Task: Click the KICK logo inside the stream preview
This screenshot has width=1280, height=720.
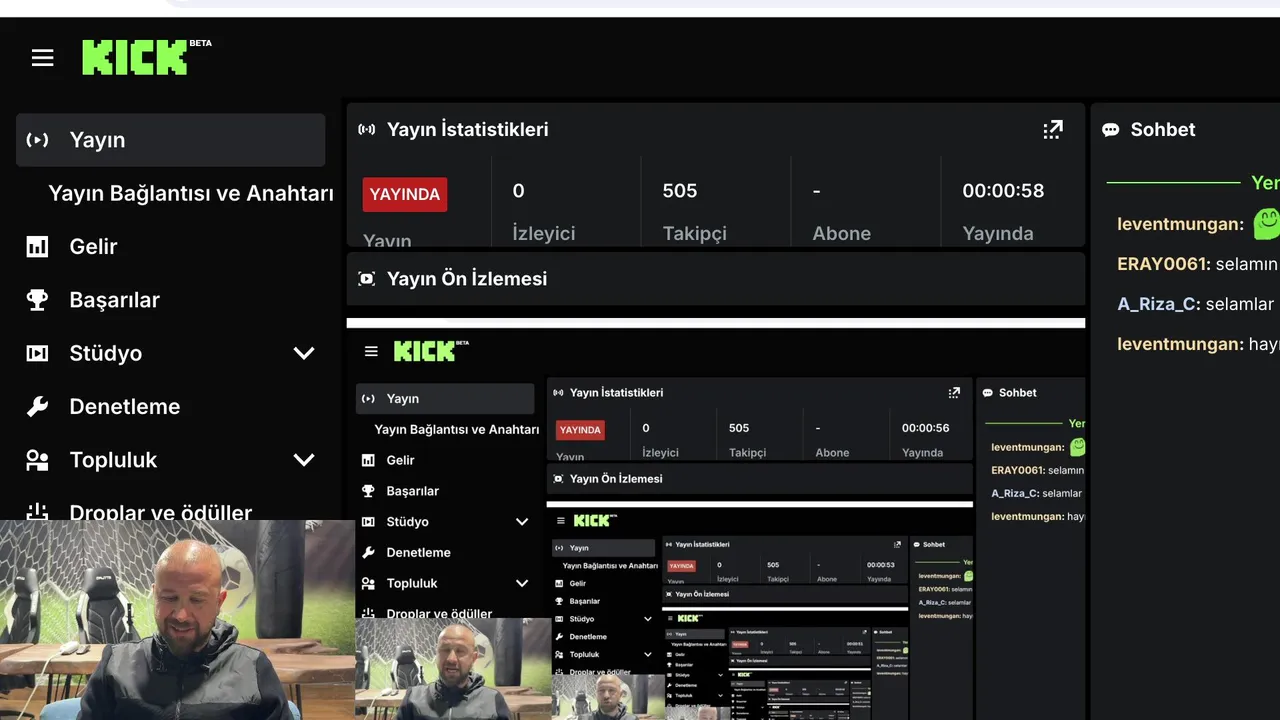Action: 431,350
